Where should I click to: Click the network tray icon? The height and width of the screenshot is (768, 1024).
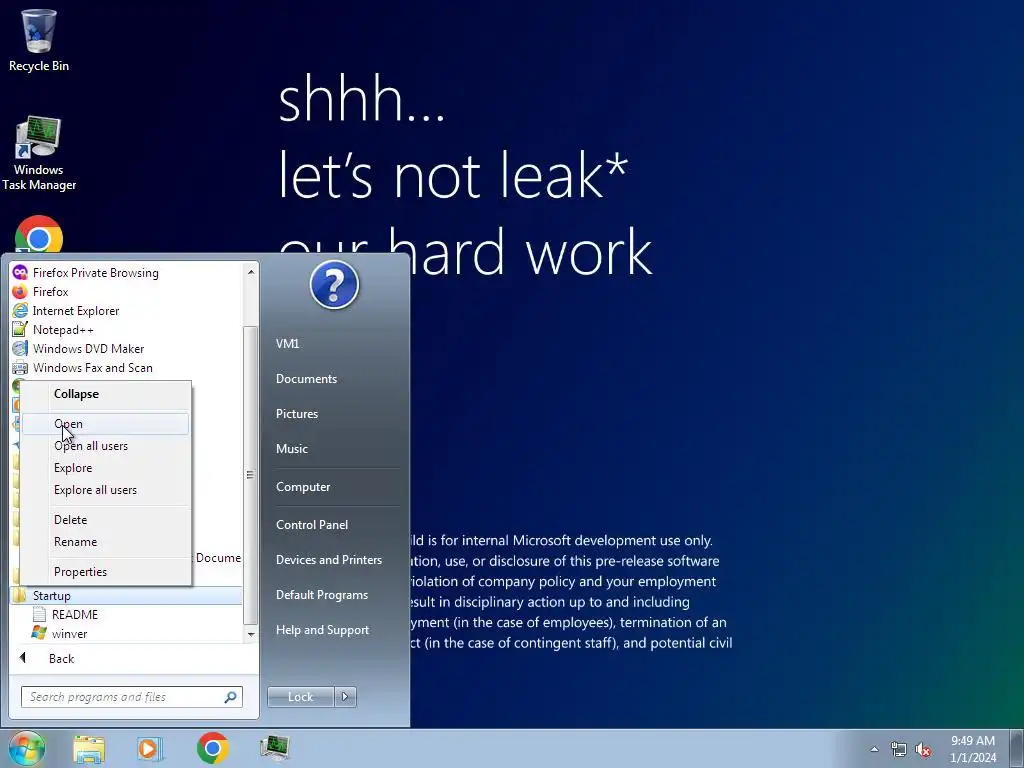pyautogui.click(x=899, y=749)
